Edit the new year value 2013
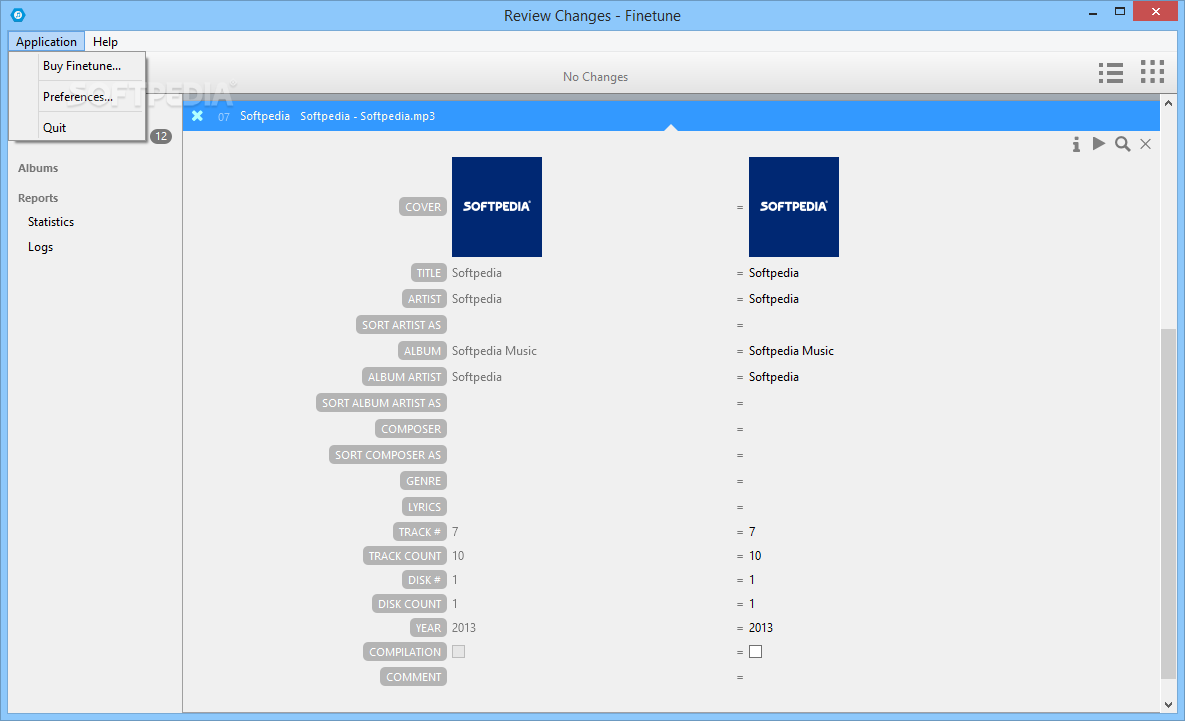This screenshot has height=721, width=1185. (x=761, y=628)
